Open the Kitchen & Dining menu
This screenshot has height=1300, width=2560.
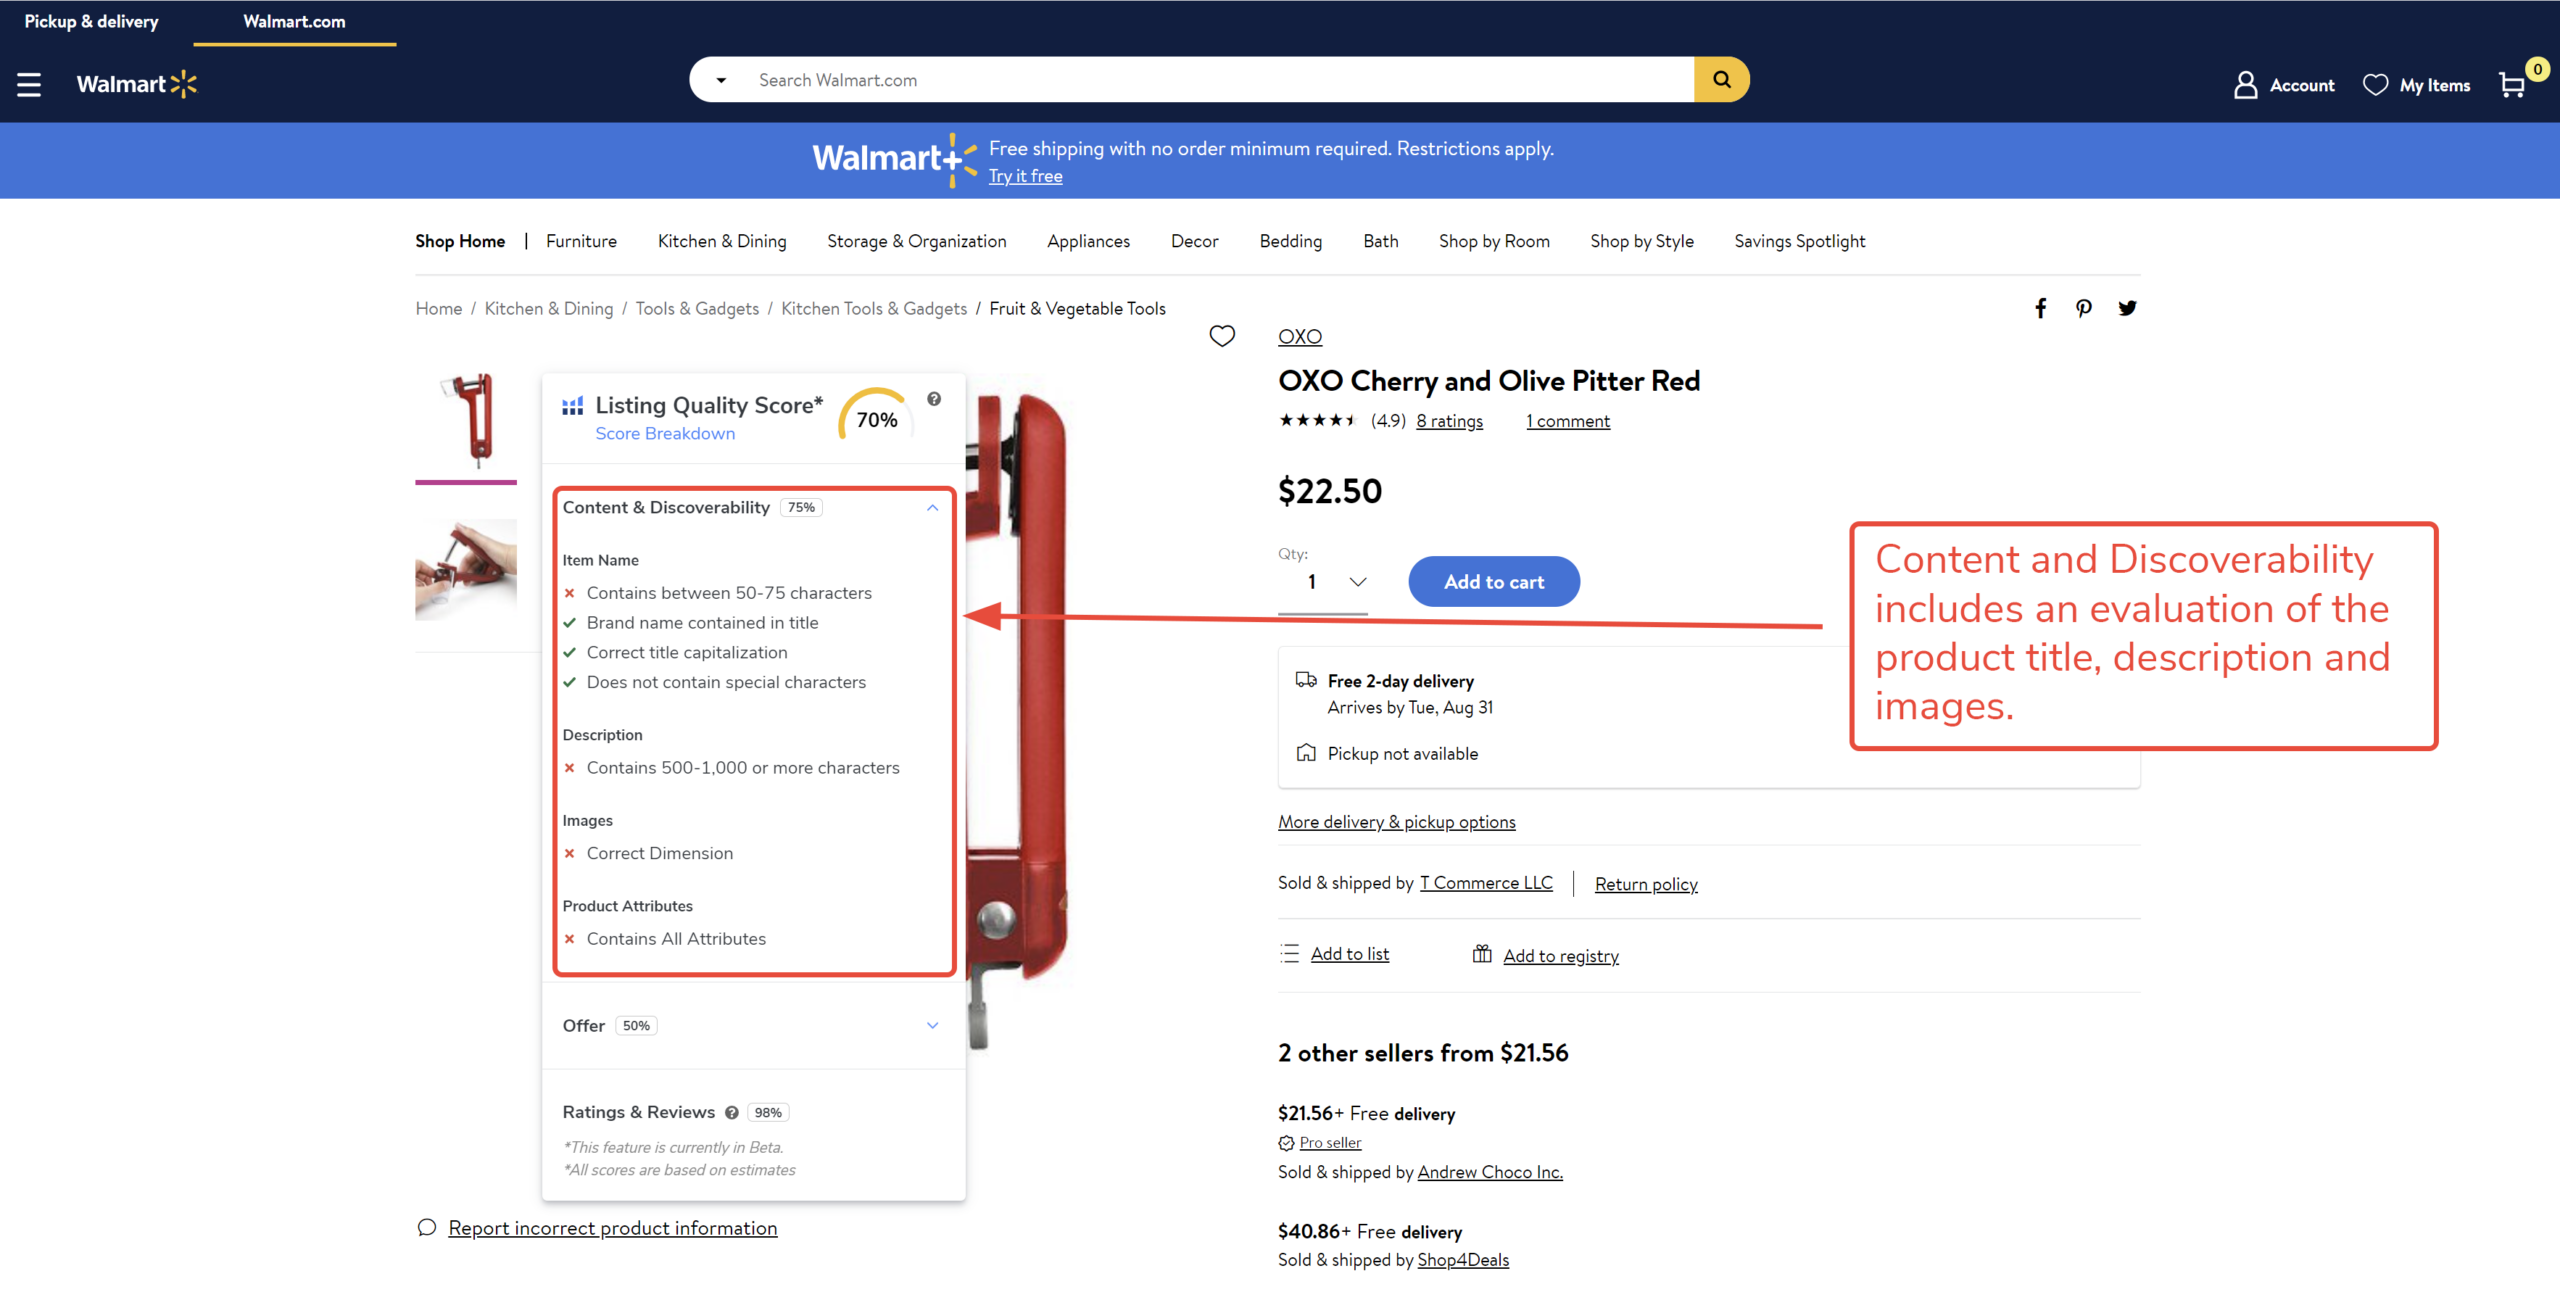[721, 241]
